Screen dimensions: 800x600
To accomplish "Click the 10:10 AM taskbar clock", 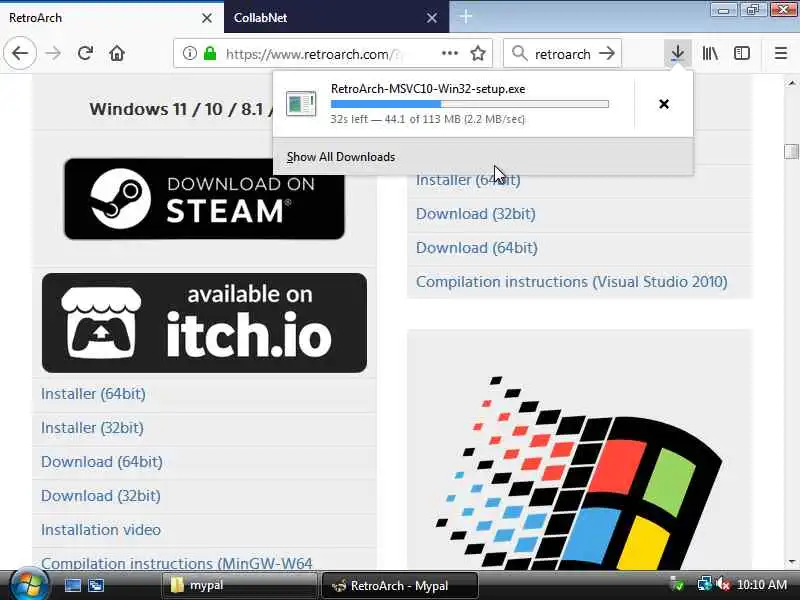I will point(762,585).
